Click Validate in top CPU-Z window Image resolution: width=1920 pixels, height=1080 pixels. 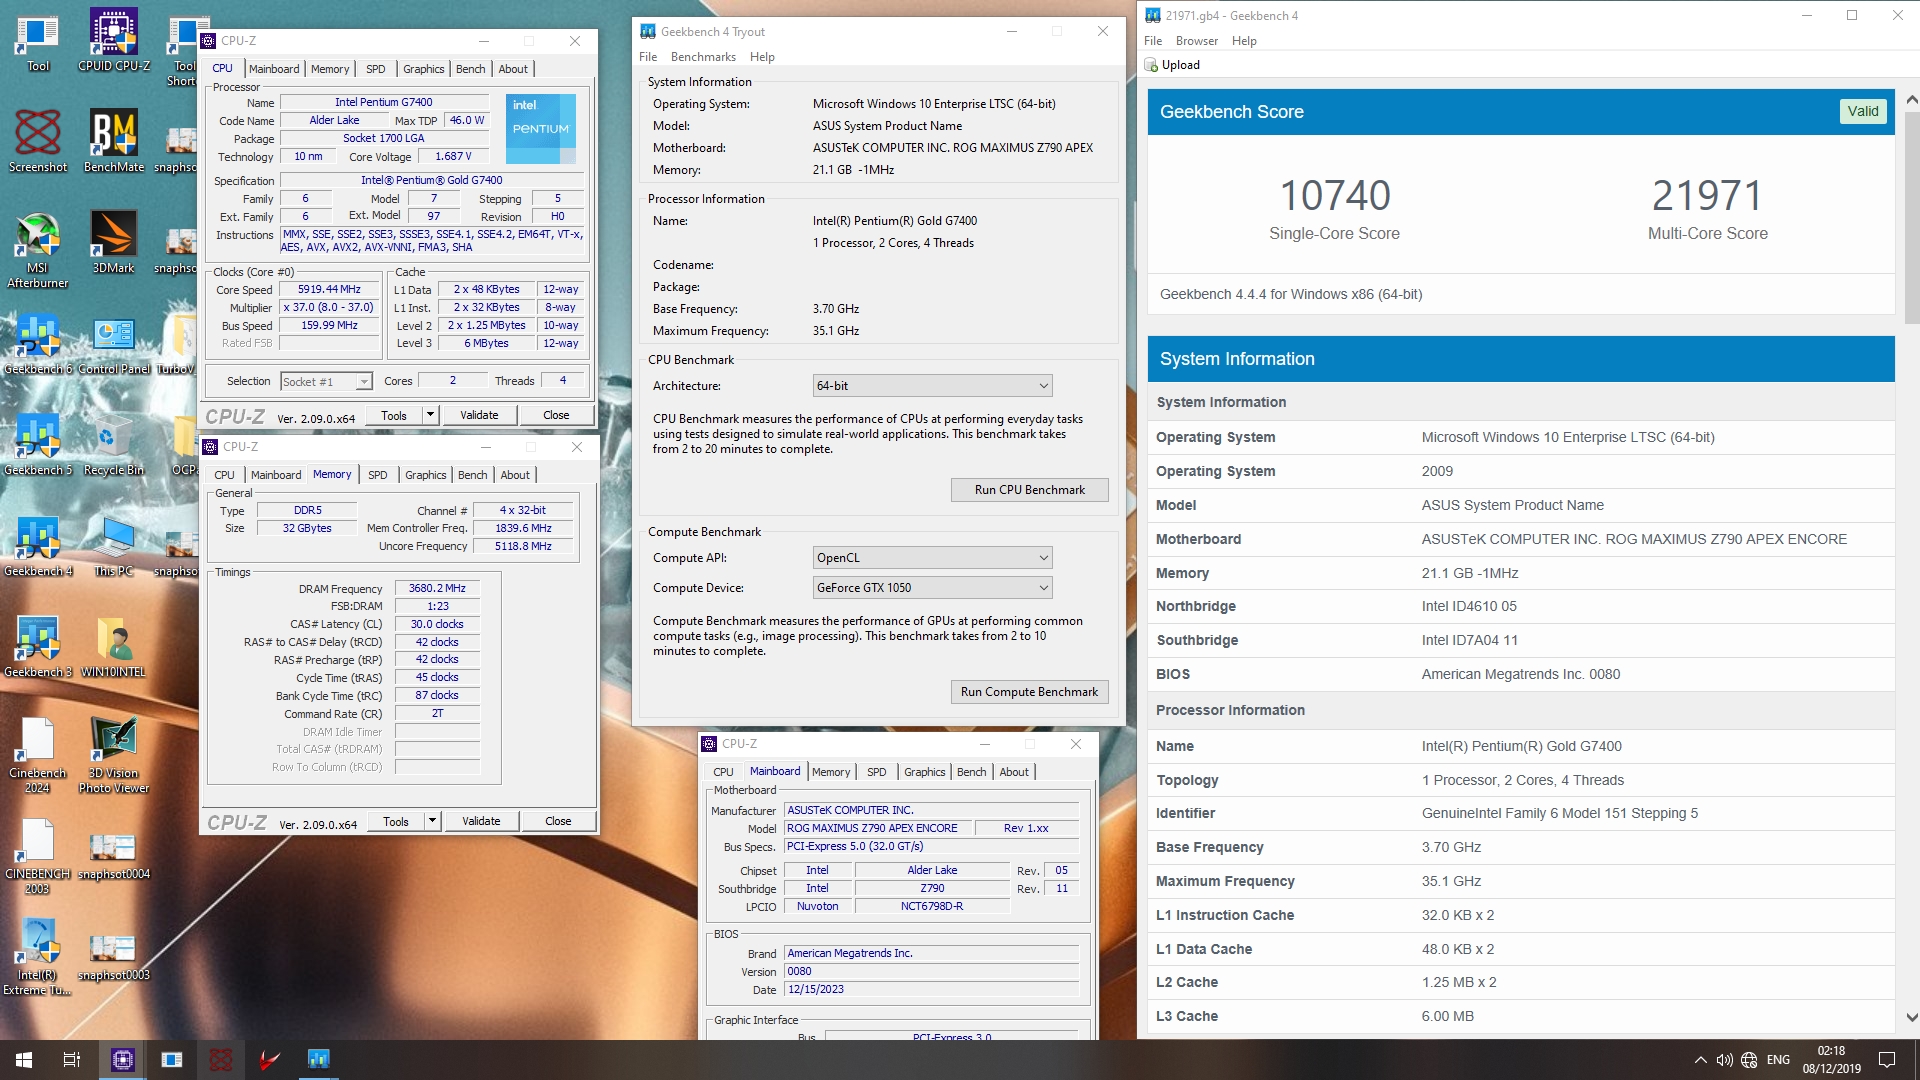479,415
